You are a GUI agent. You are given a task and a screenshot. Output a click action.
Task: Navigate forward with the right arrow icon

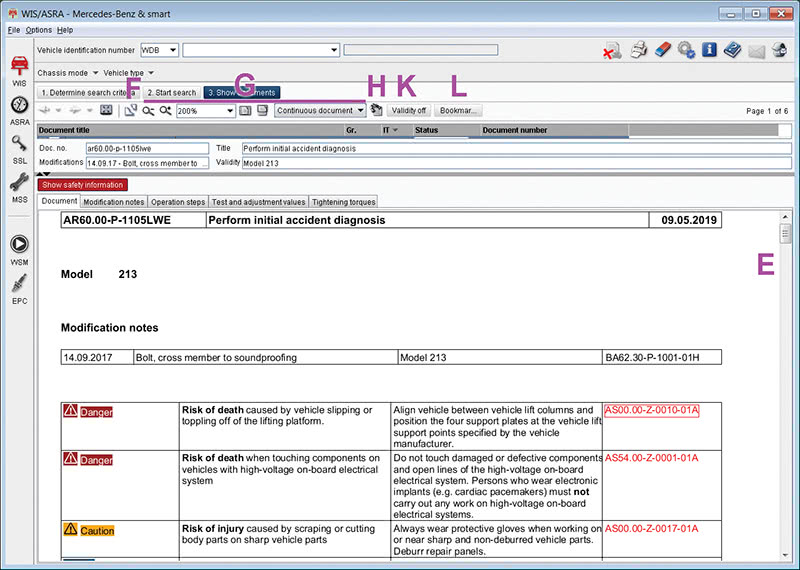[75, 110]
